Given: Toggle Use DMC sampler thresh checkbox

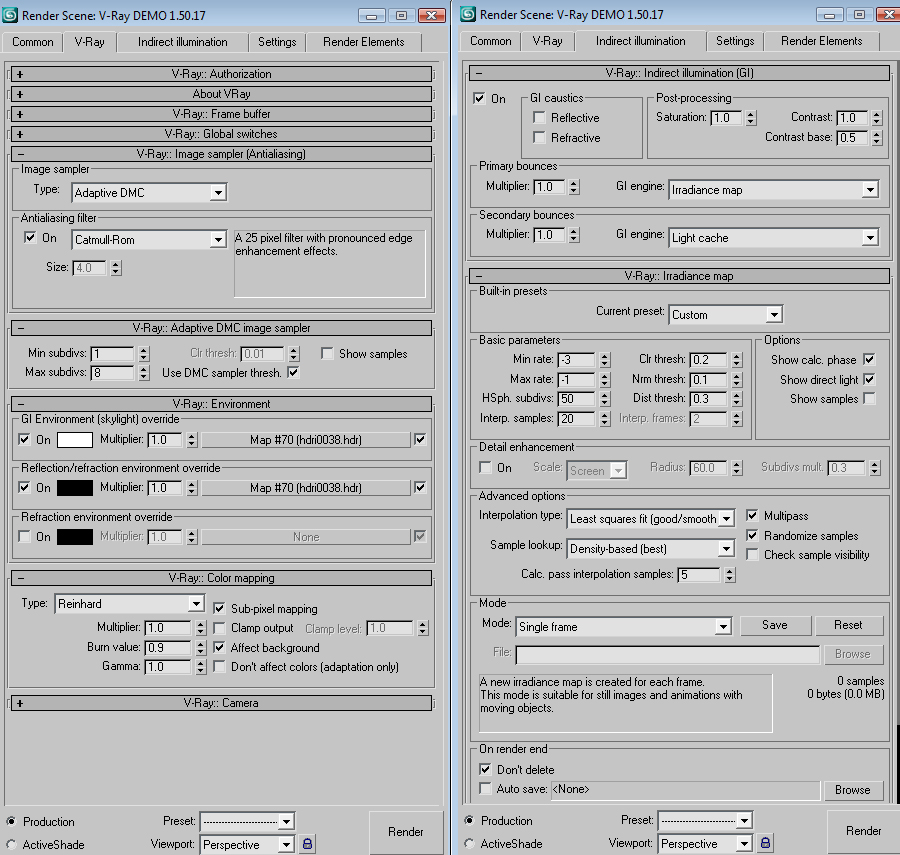Looking at the screenshot, I should [x=293, y=372].
